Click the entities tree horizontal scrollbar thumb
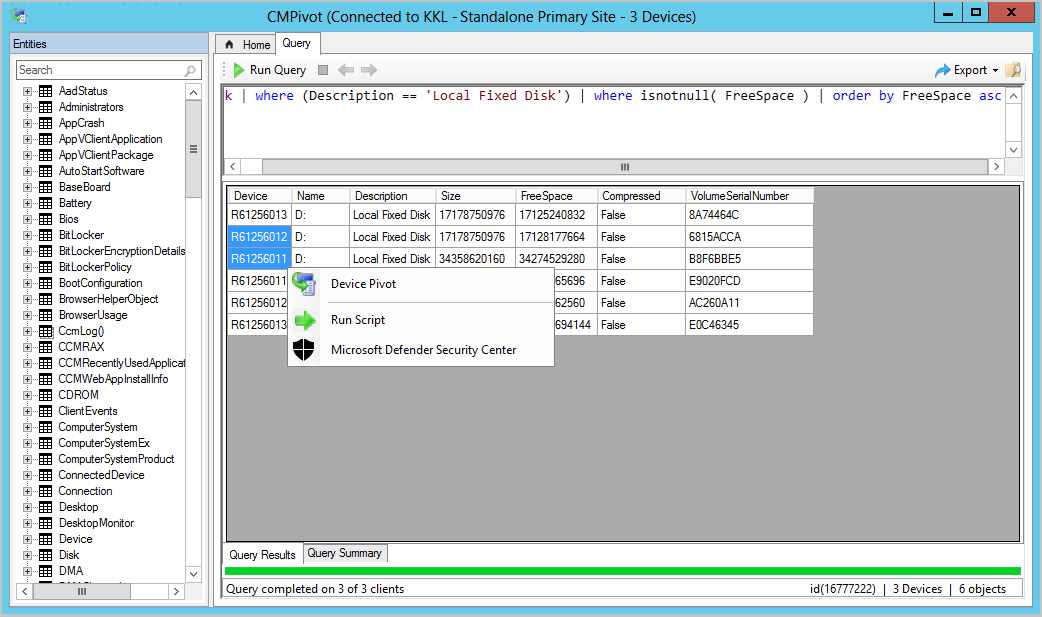This screenshot has width=1042, height=617. coord(82,591)
